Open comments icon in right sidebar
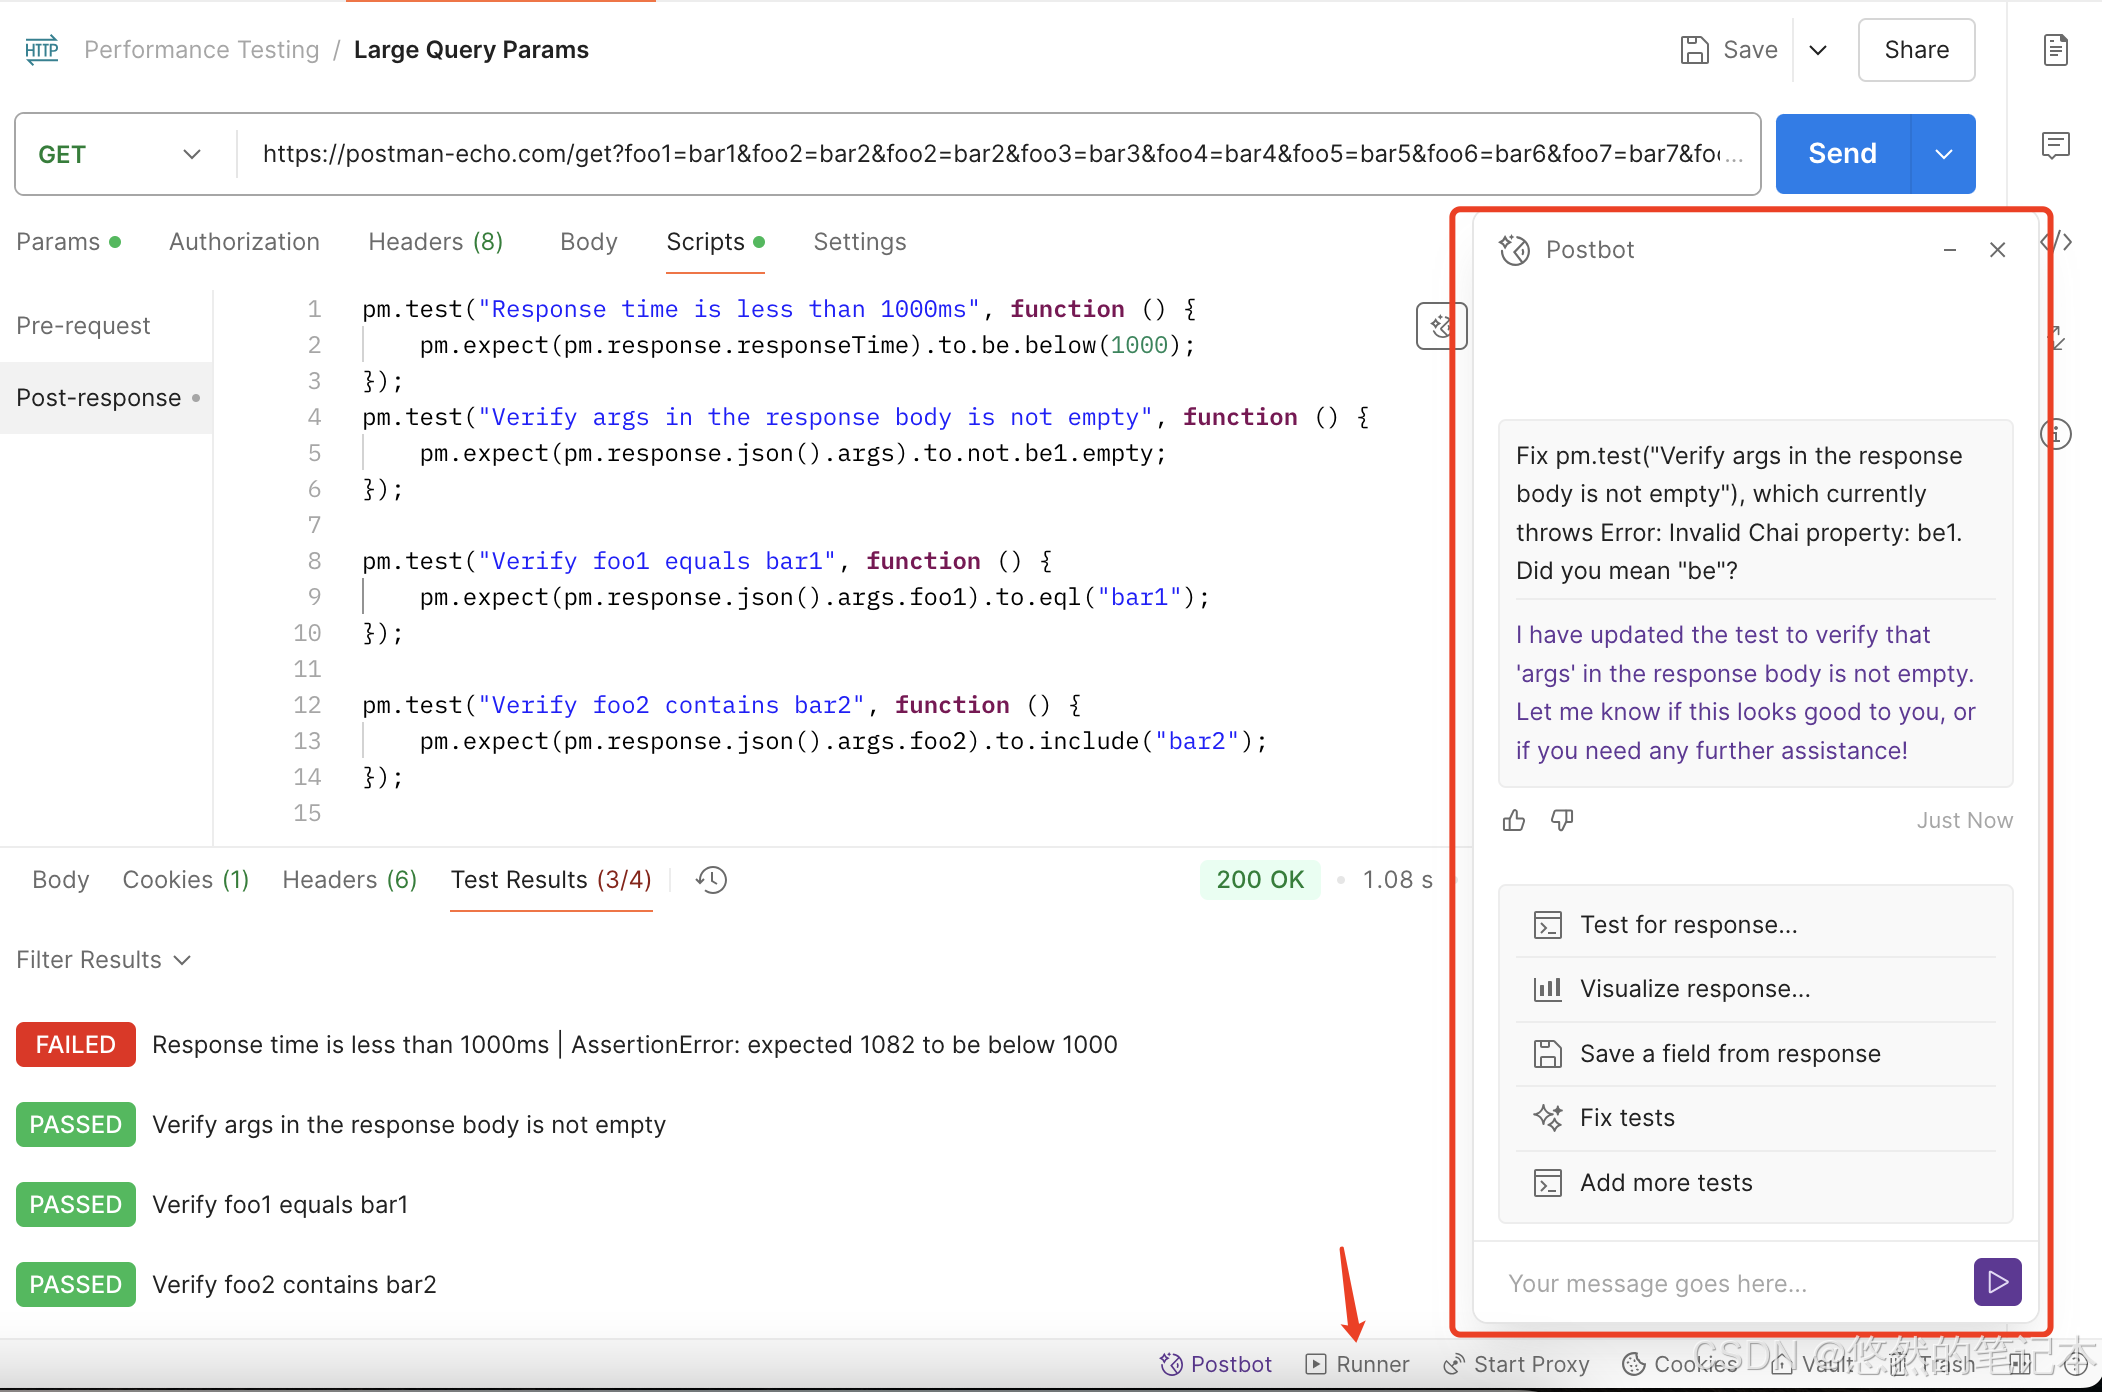Viewport: 2102px width, 1392px height. pos(2055,146)
